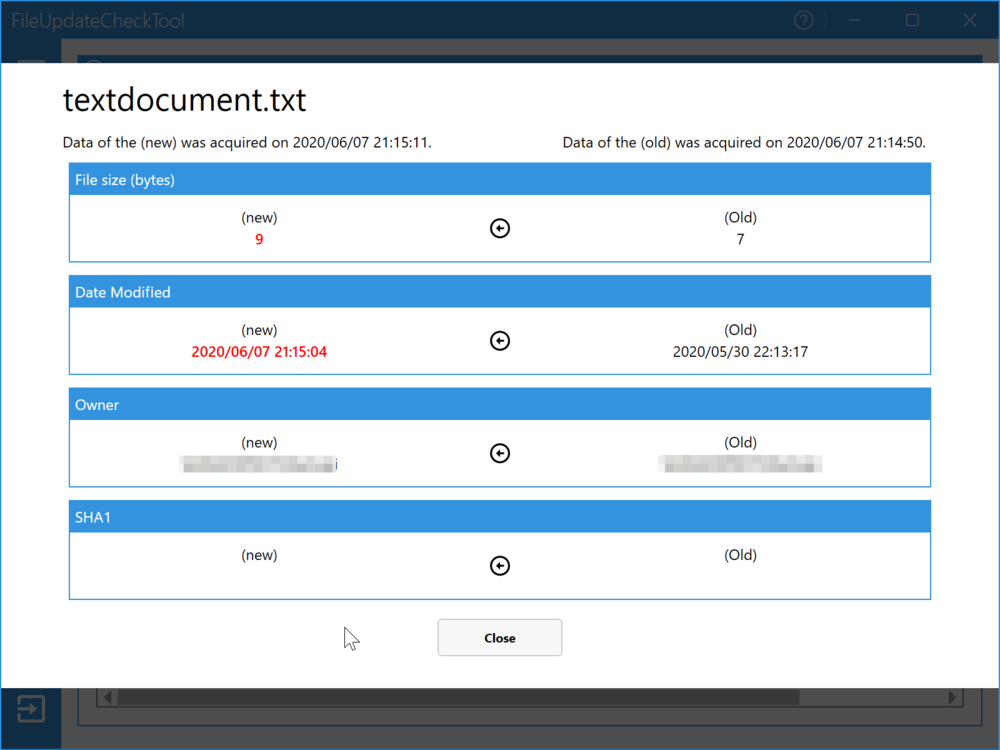Image resolution: width=1000 pixels, height=750 pixels.
Task: Click the arrow icon in Date Modified row
Action: point(500,341)
